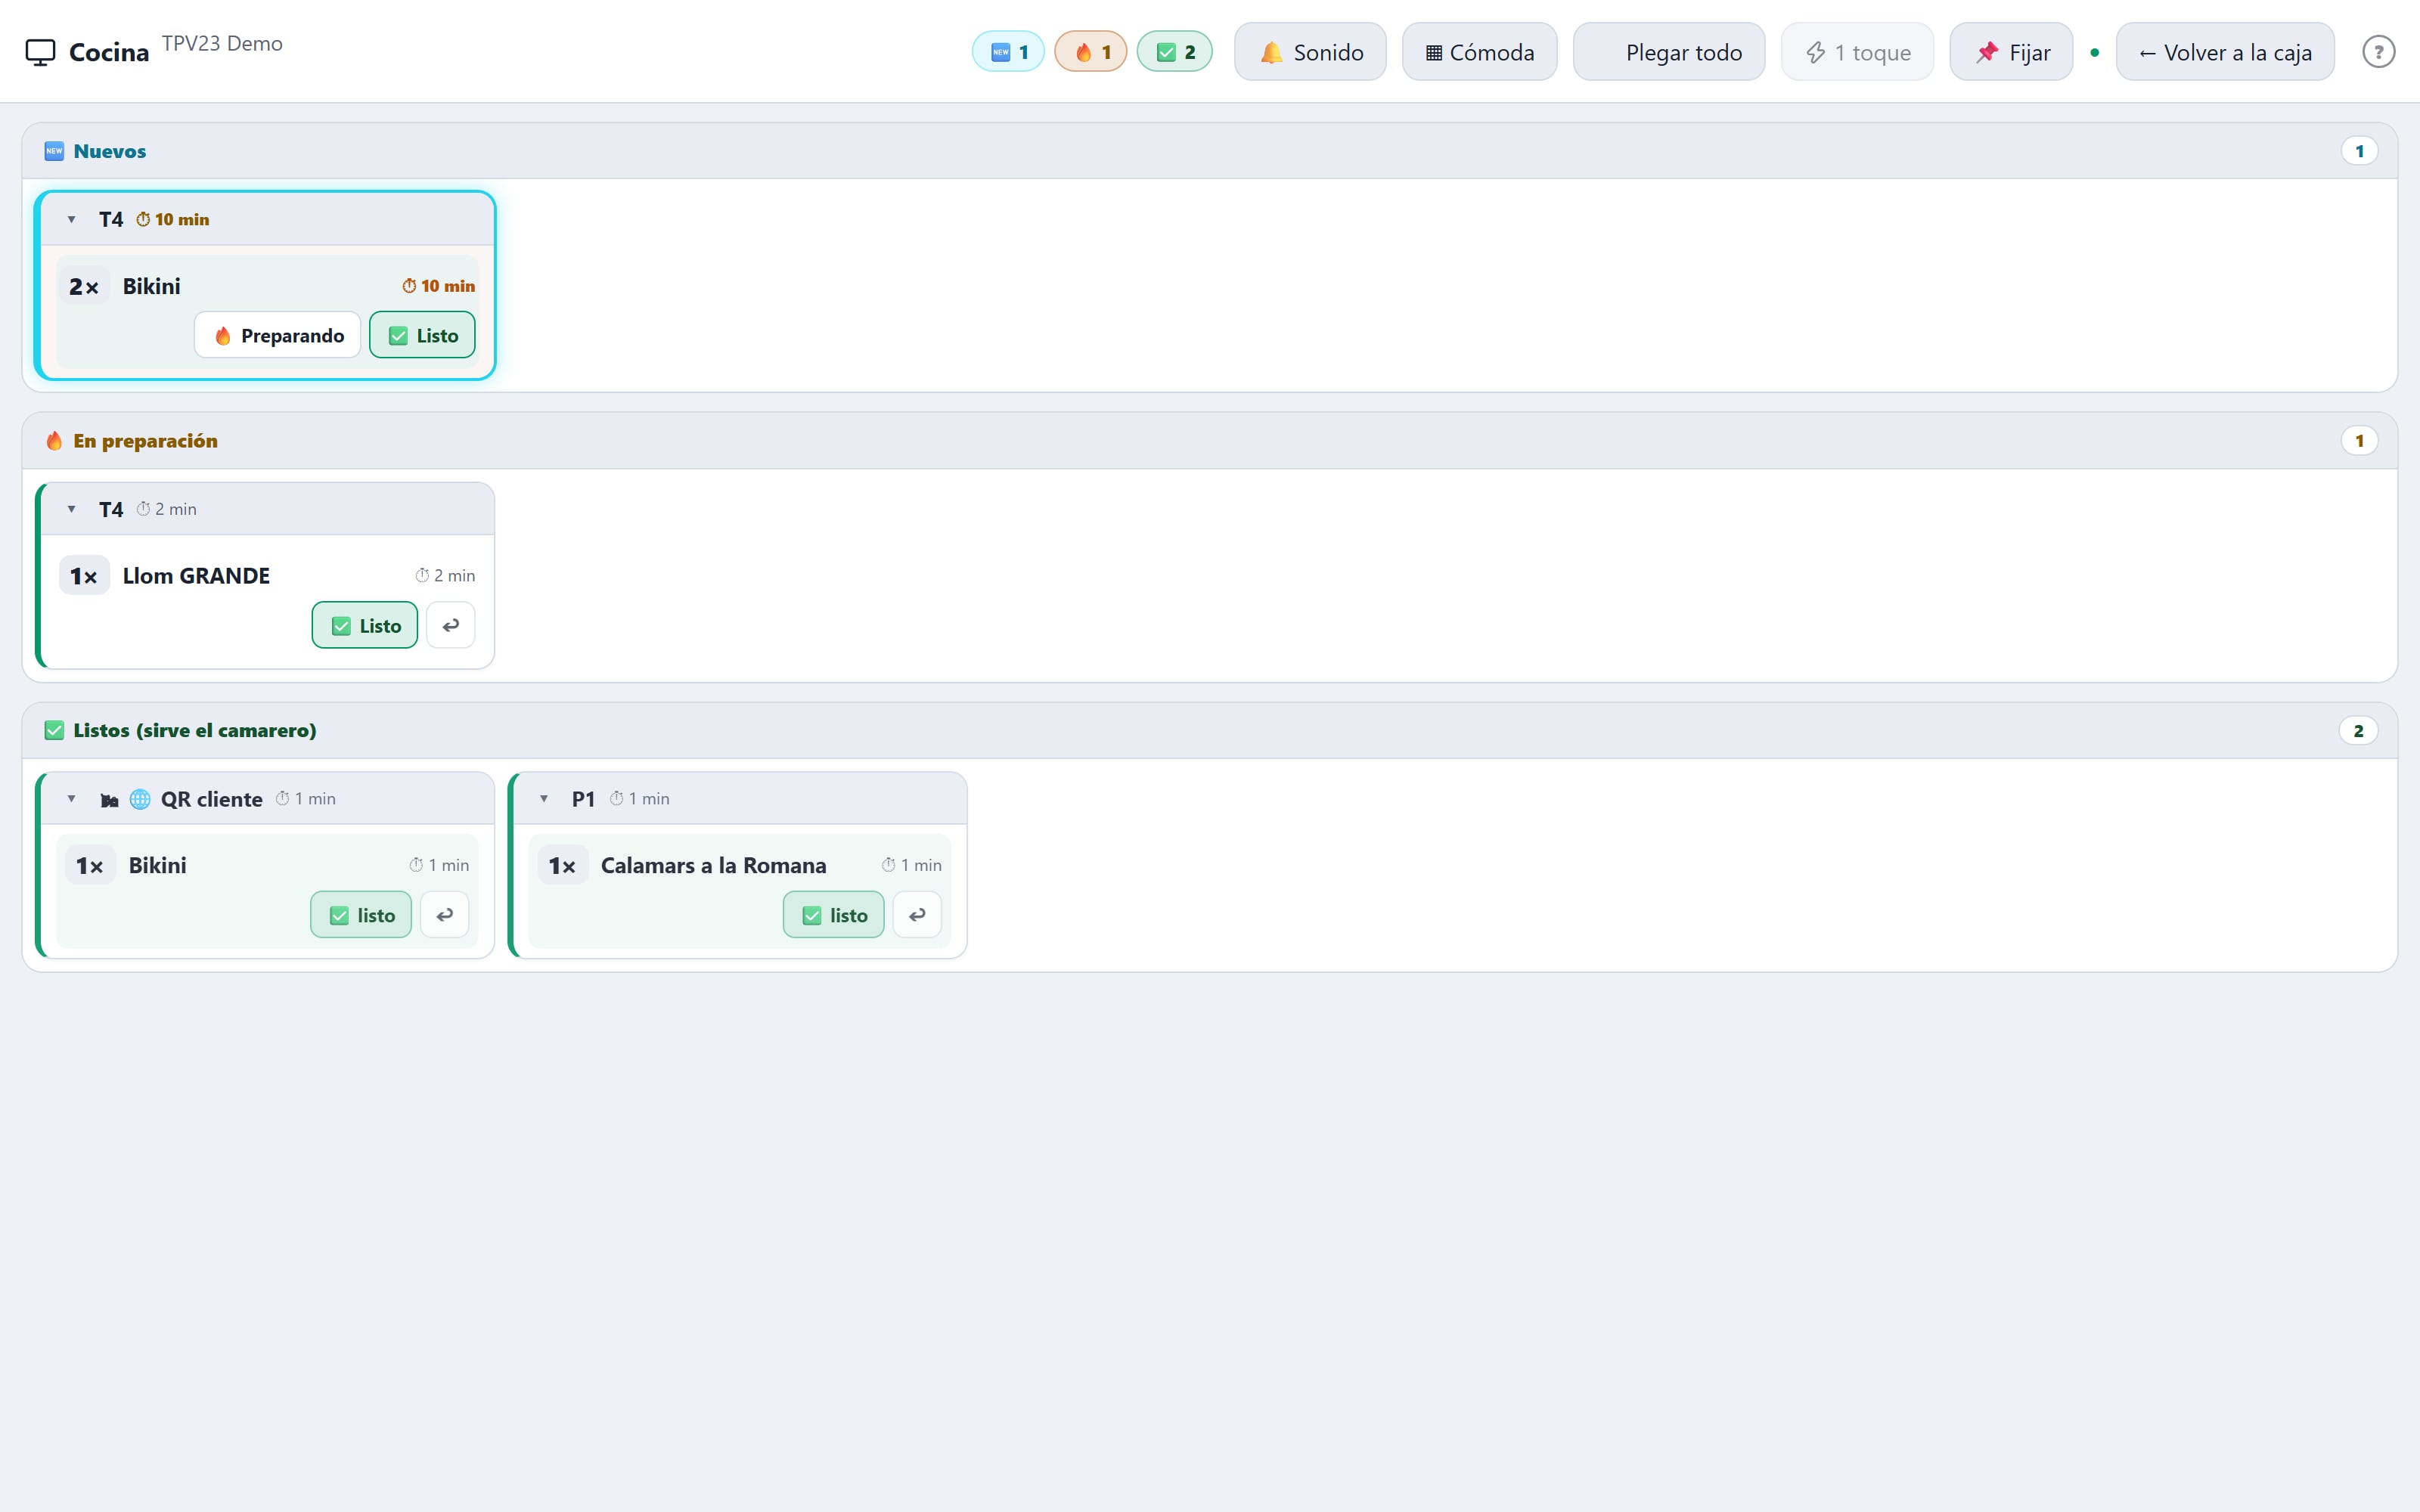Click the 1x quantity badge for Llom GRANDE
Image resolution: width=2420 pixels, height=1512 pixels.
tap(84, 577)
